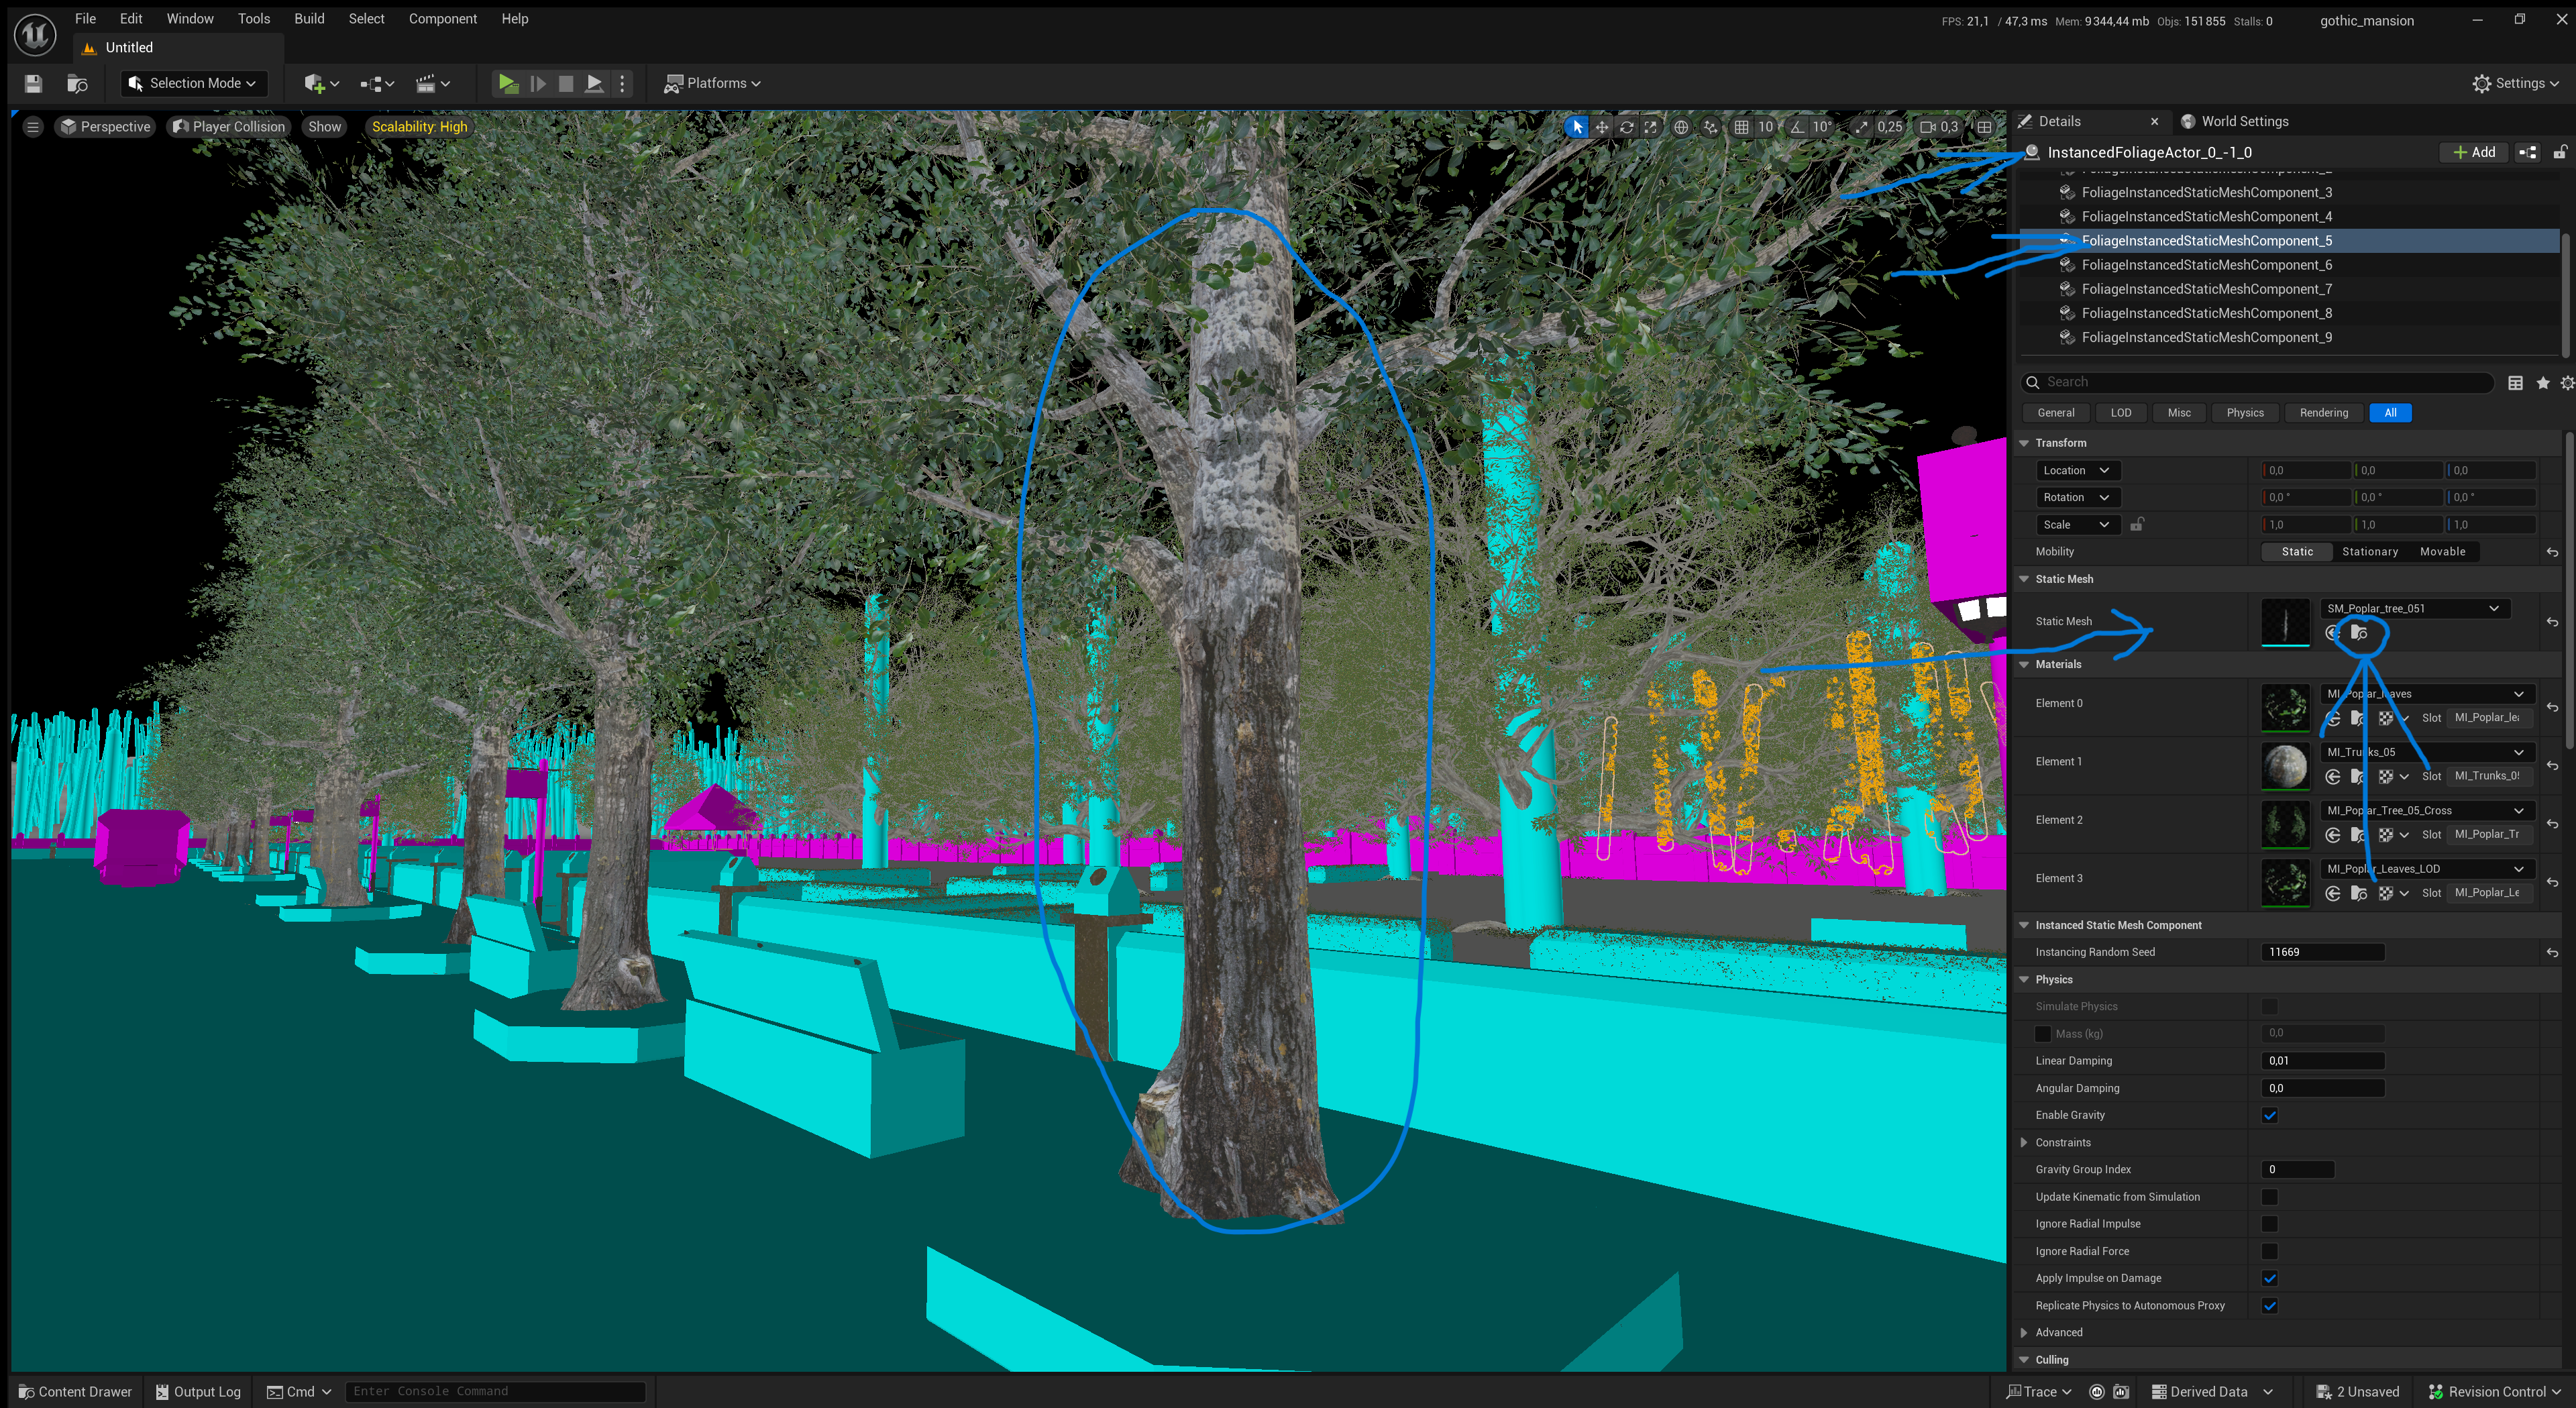This screenshot has width=2576, height=1408.
Task: Expand the Advanced physics section
Action: pos(2023,1332)
